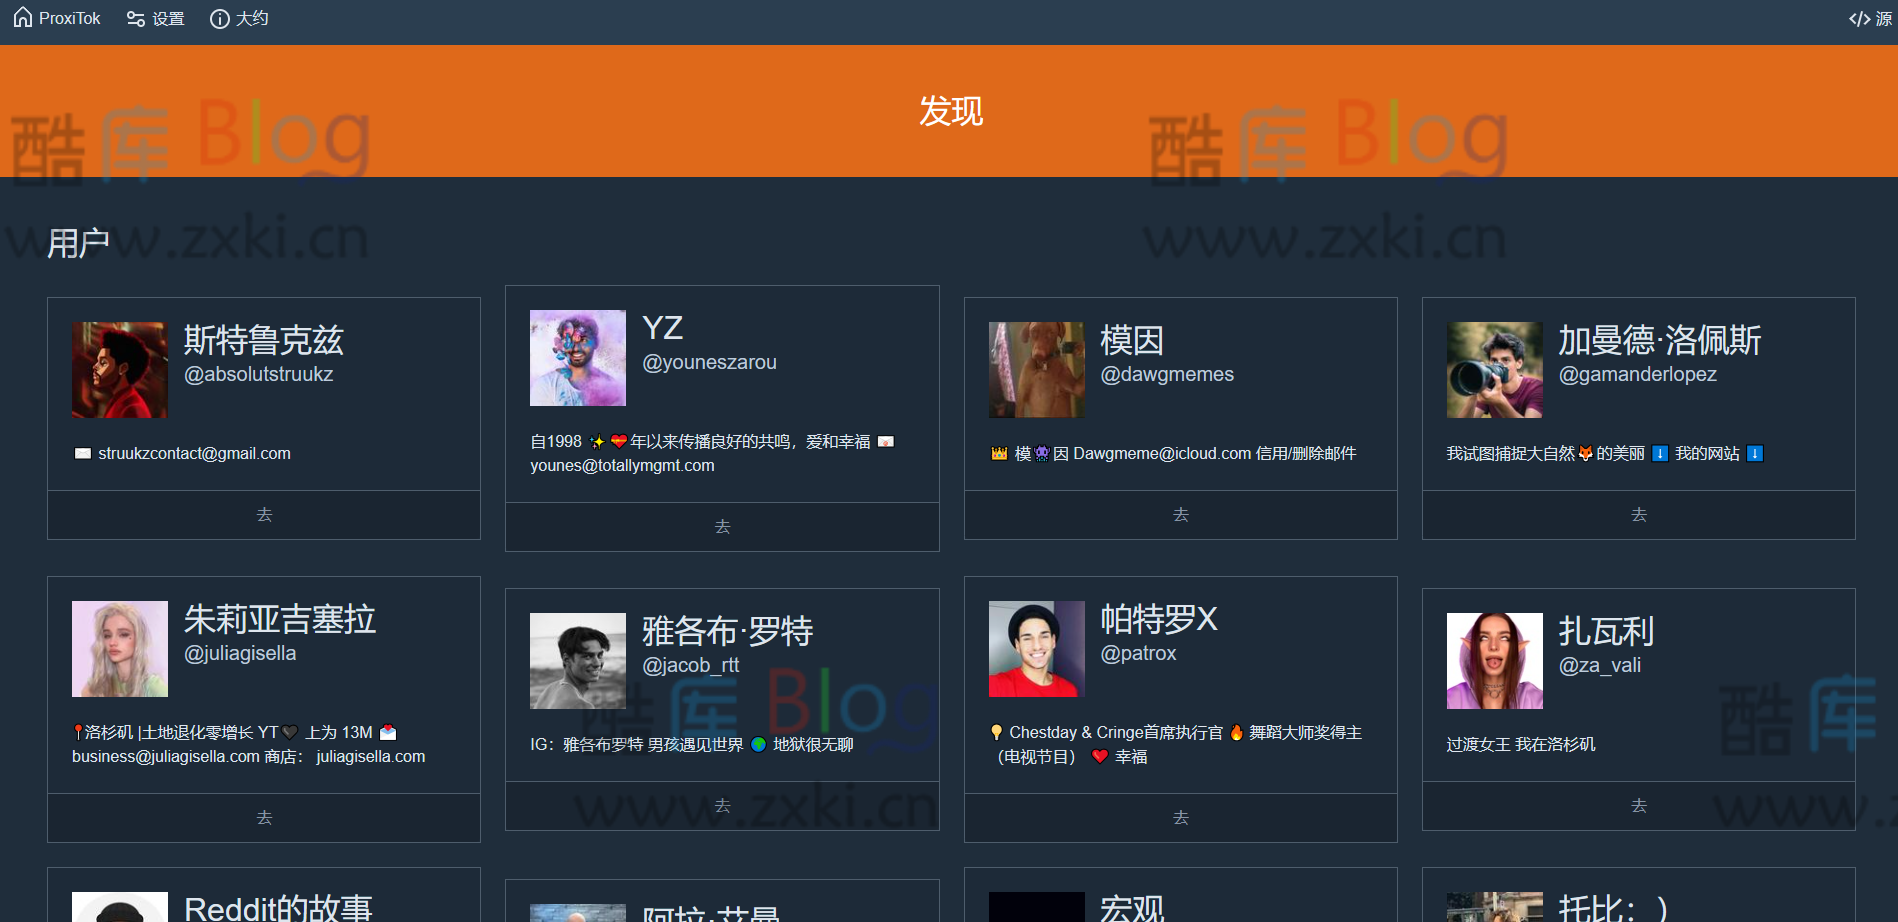Click 斯特鲁克兹's avatar picture
1898x922 pixels.
(118, 369)
